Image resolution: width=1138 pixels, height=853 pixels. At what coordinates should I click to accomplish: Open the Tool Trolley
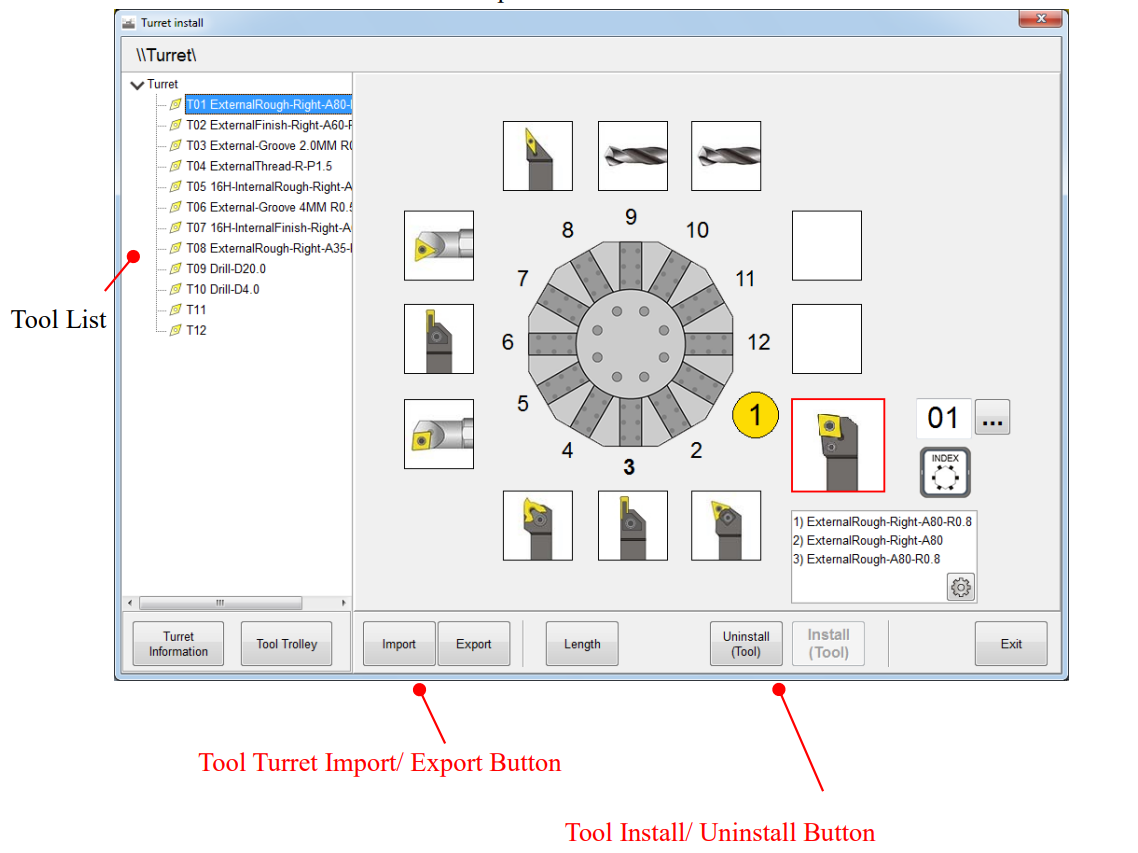click(x=287, y=644)
